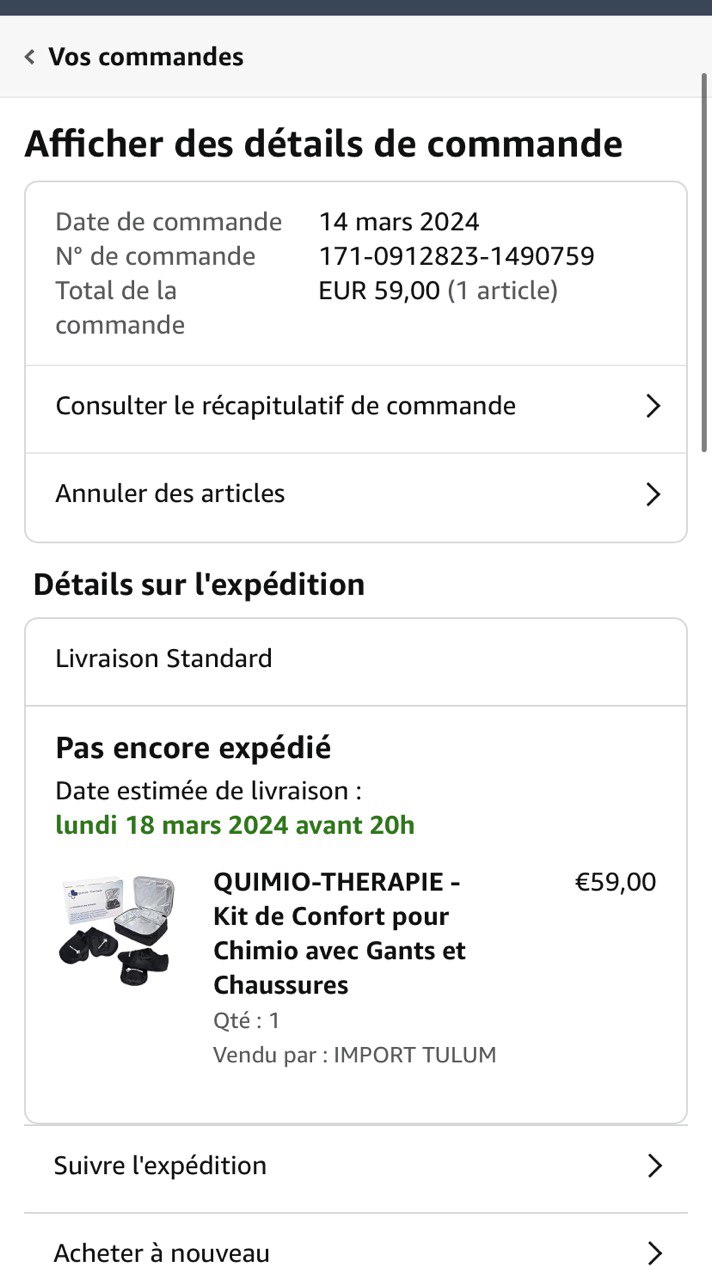Screen dimensions: 712x1280
Task: Click the green estimated delivery date
Action: tap(235, 825)
